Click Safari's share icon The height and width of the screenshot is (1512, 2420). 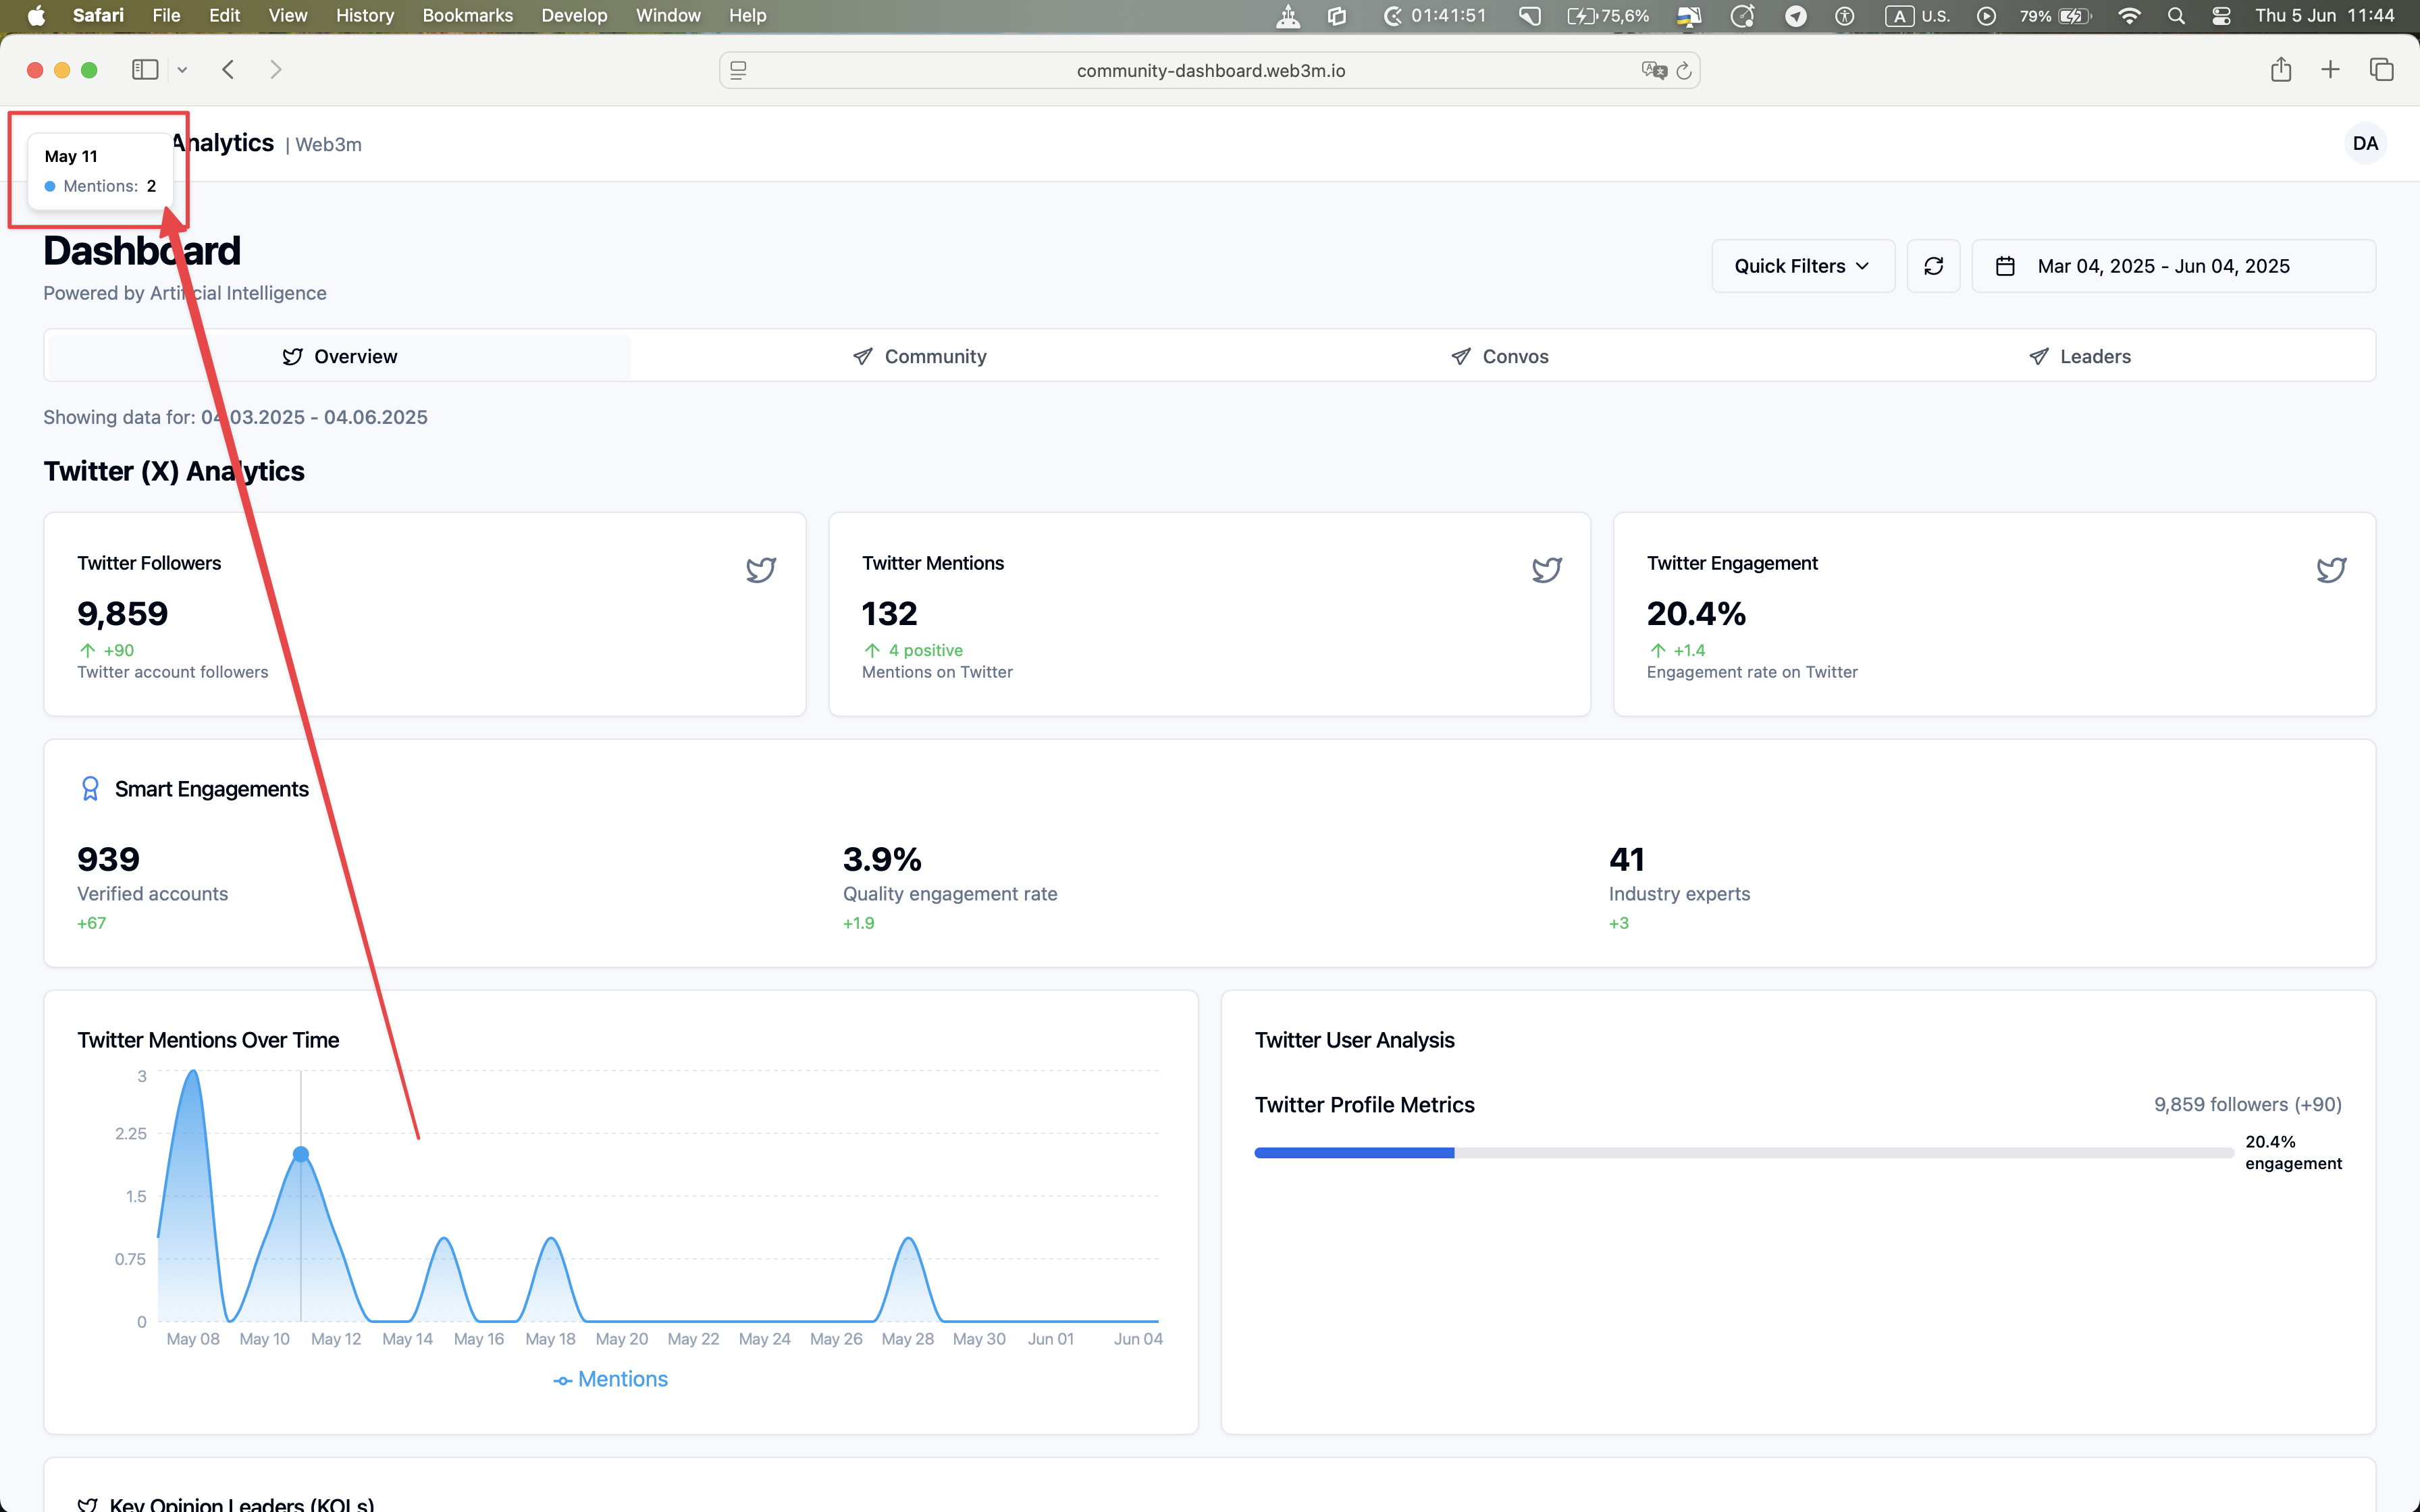[2280, 70]
